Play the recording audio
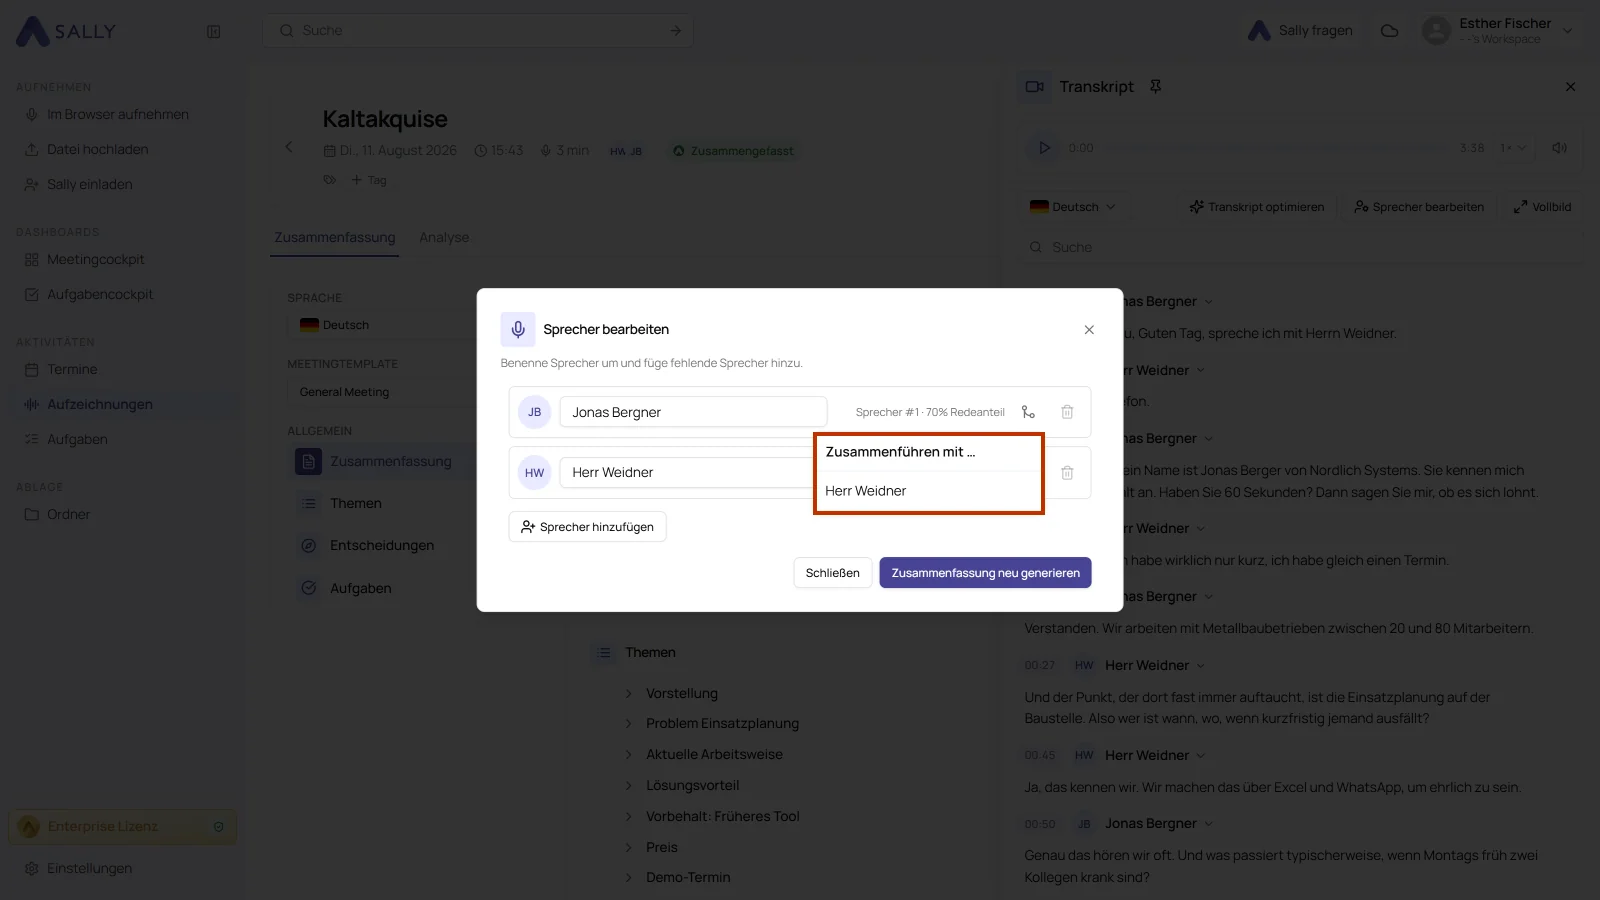 (x=1044, y=148)
